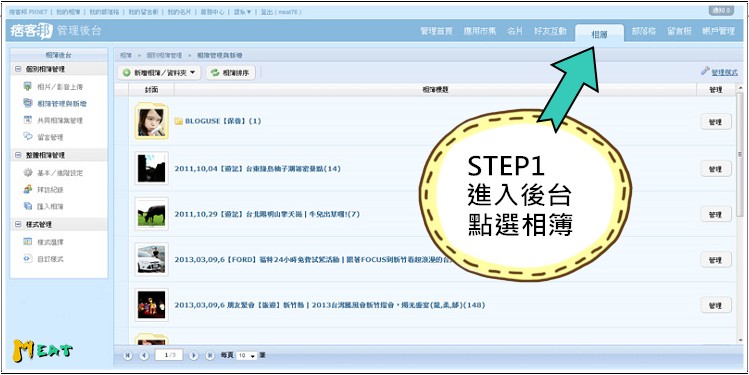This screenshot has height=375, width=749.
Task: Click the 相簿排序 button
Action: tap(231, 73)
